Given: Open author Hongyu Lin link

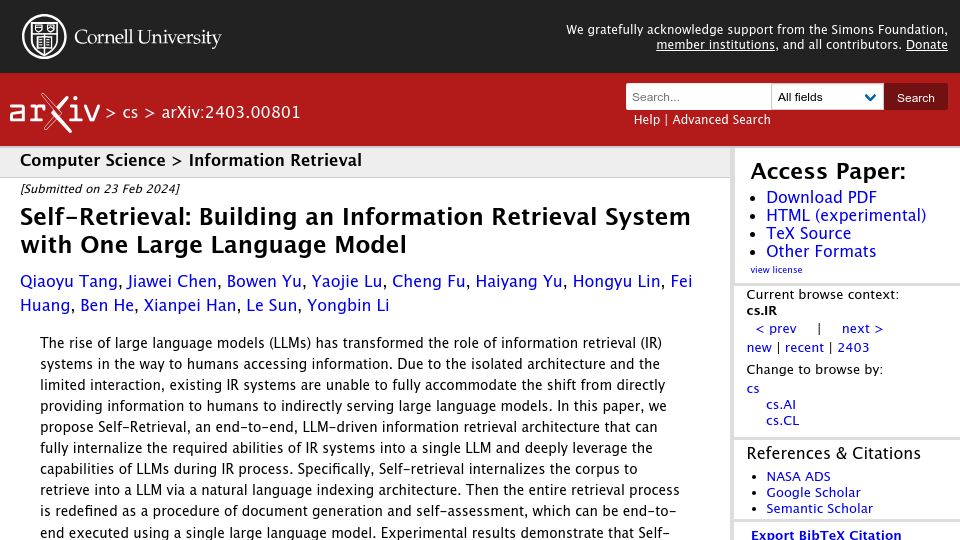Looking at the screenshot, I should 616,282.
